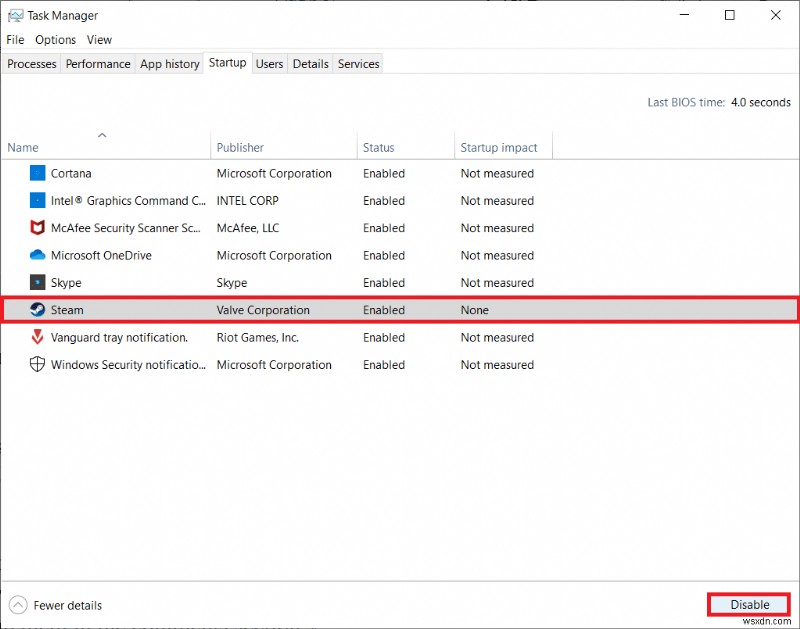Click the Steam logo icon

[37, 309]
